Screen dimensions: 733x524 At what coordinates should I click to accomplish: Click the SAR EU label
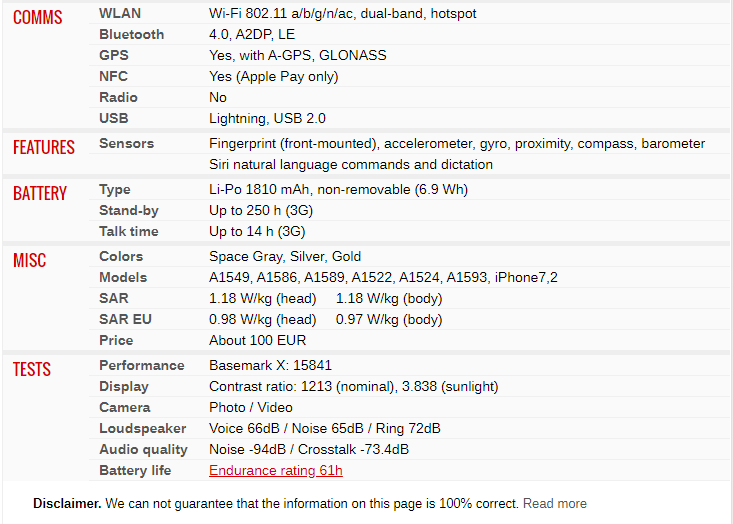(125, 320)
